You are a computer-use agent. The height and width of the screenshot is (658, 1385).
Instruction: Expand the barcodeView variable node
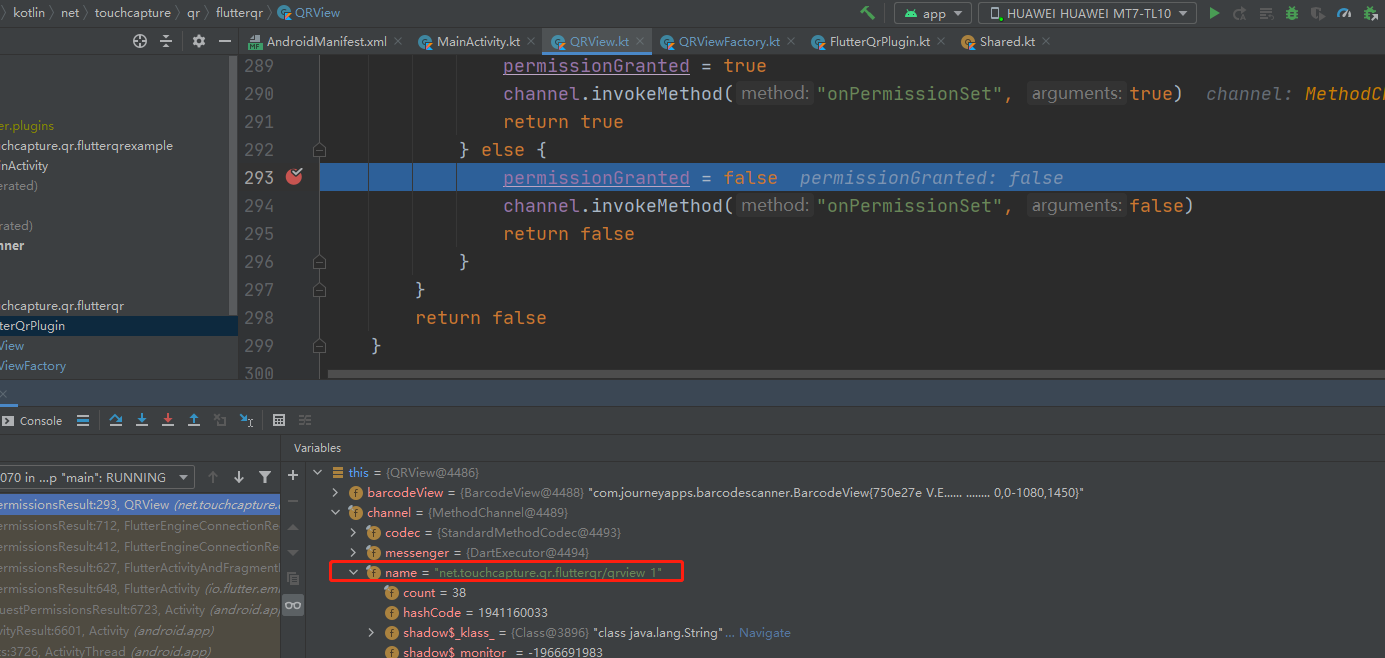[x=336, y=493]
